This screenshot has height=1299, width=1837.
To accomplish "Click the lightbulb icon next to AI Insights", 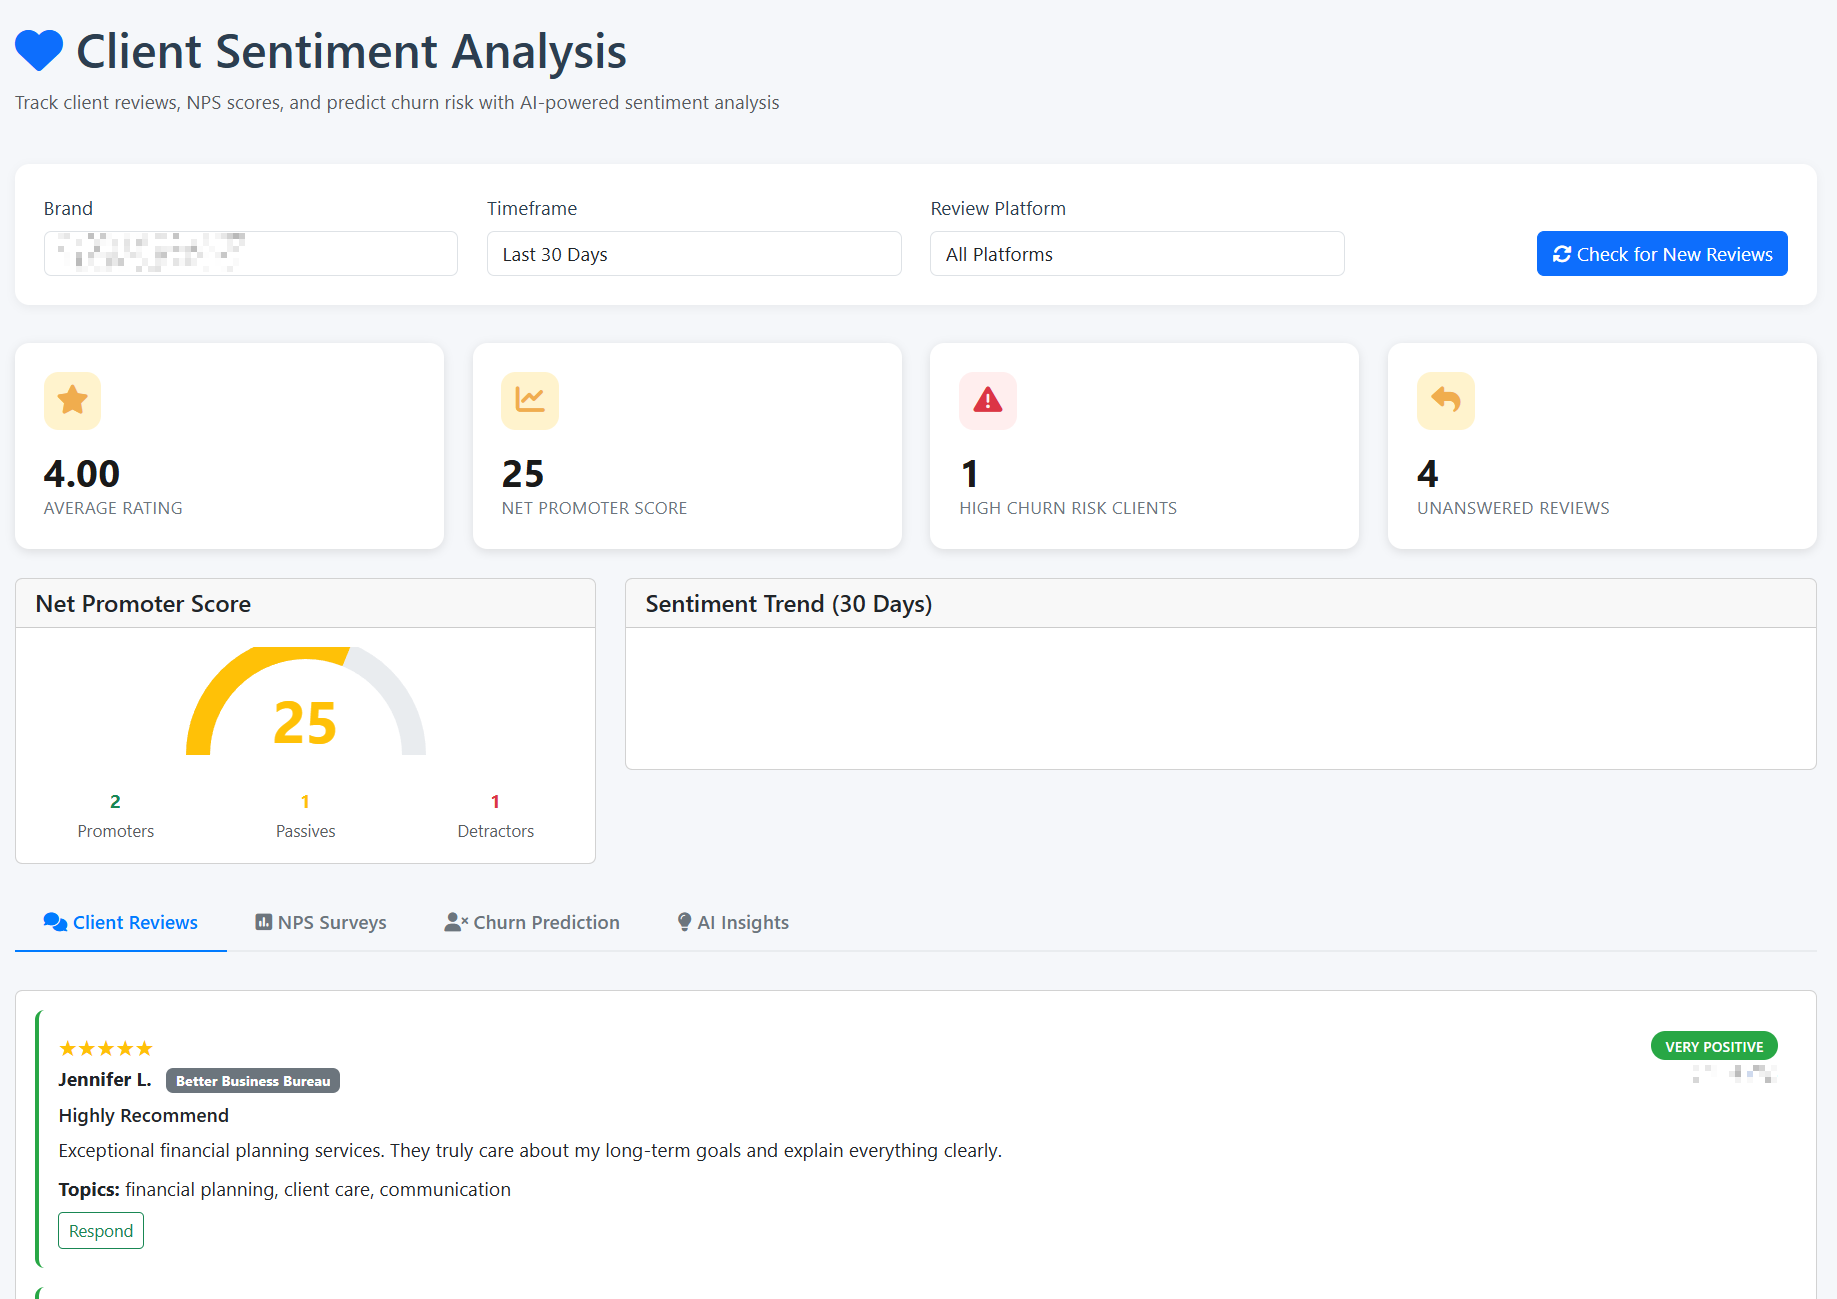I will point(684,921).
